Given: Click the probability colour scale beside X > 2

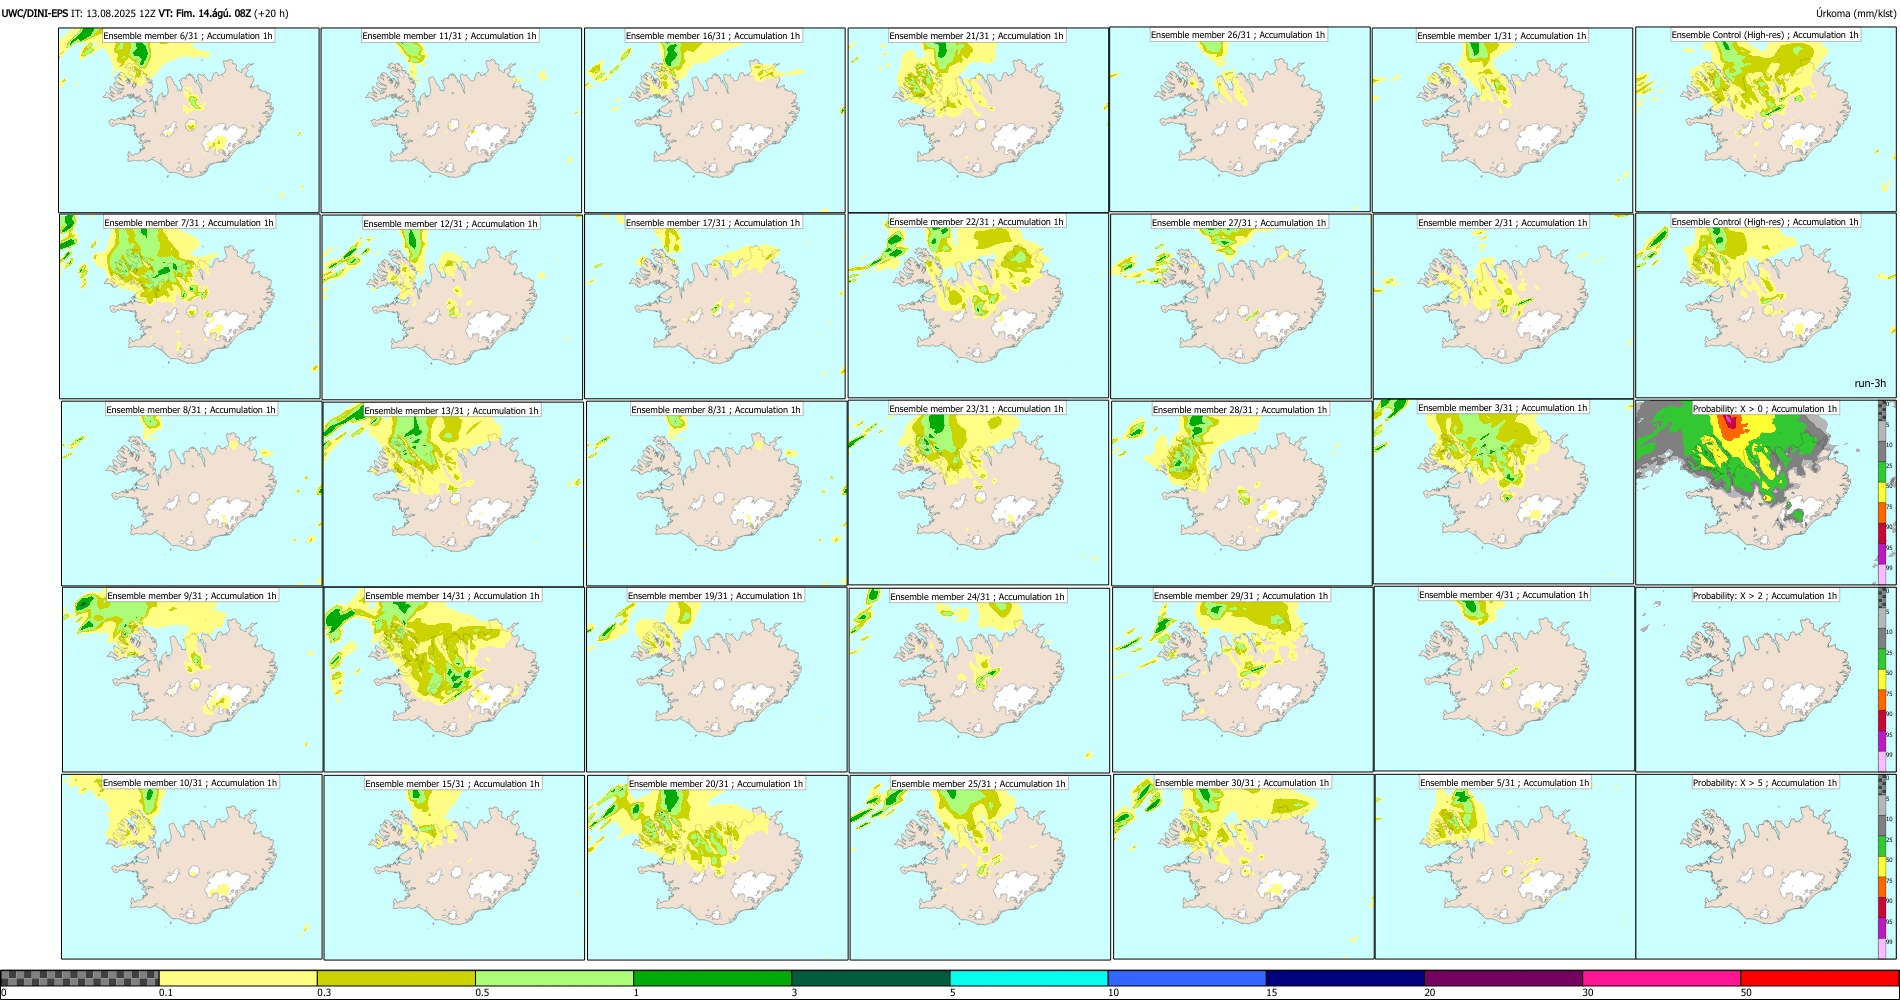Looking at the screenshot, I should [x=1883, y=680].
